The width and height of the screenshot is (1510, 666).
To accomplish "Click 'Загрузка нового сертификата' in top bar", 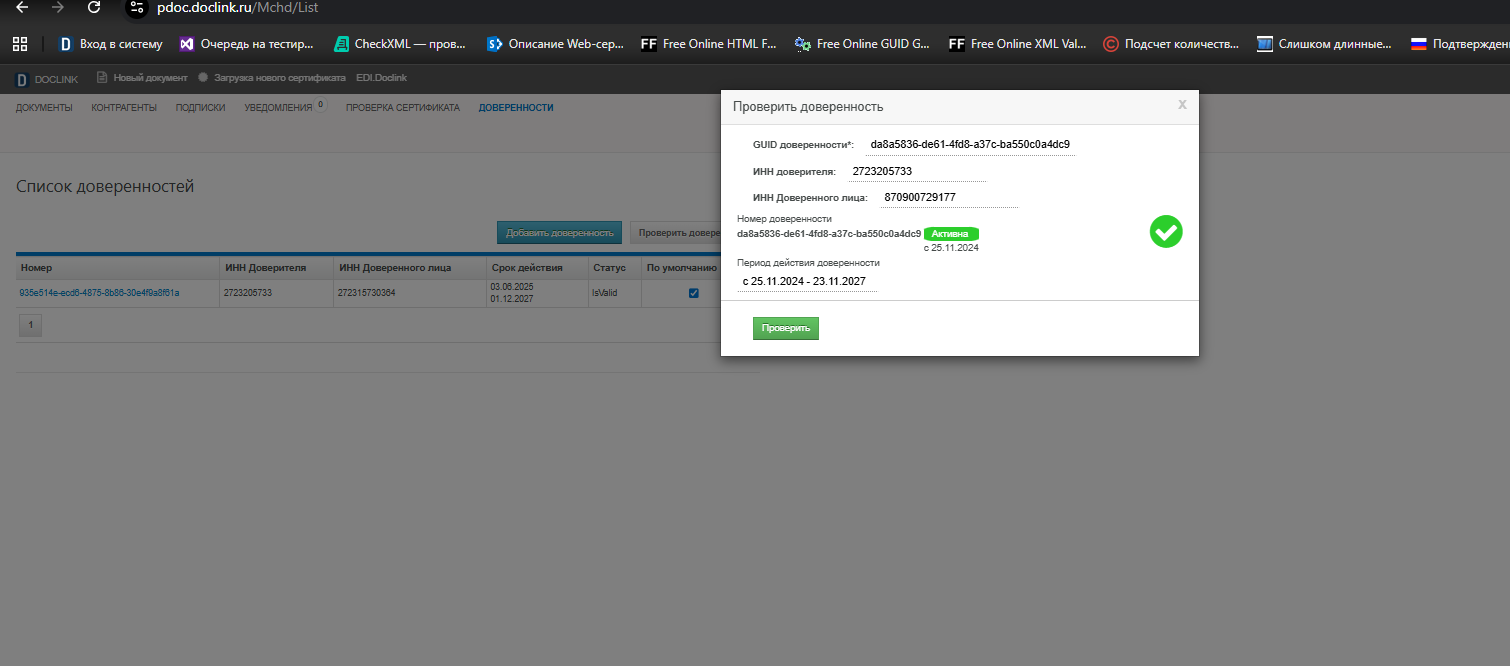I will [x=271, y=78].
